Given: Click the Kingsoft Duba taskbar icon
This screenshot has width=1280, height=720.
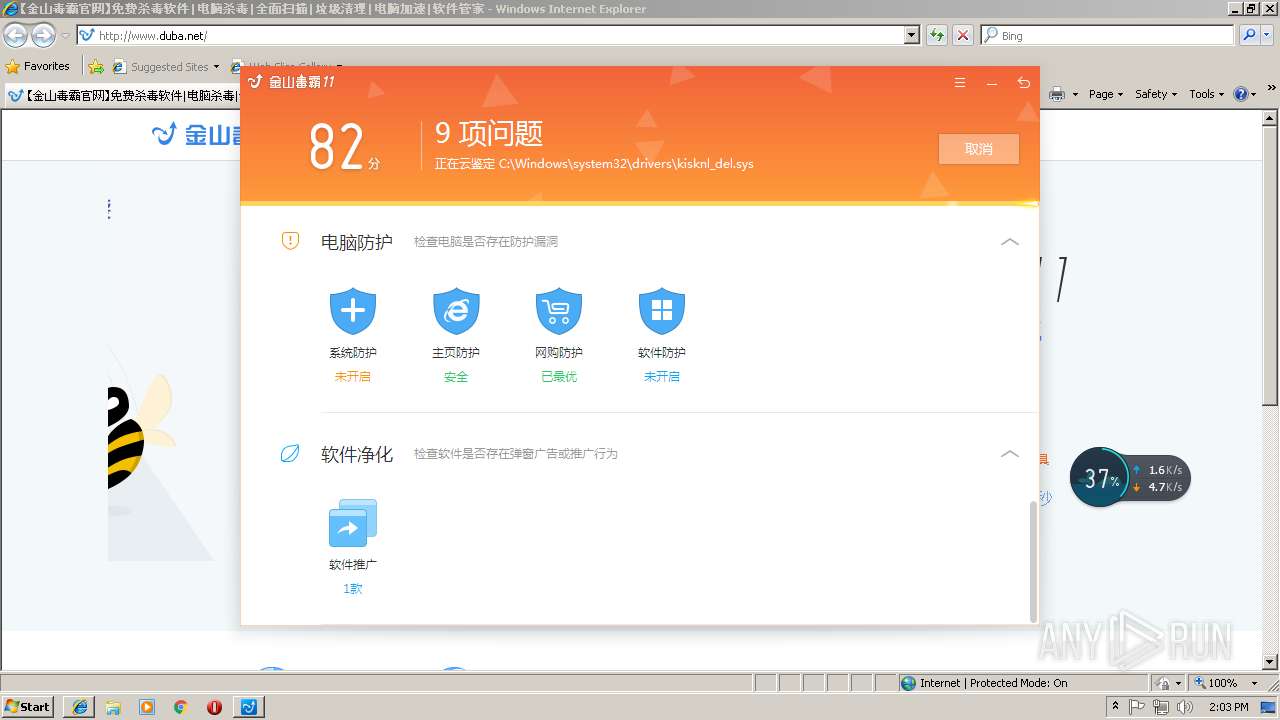Looking at the screenshot, I should pyautogui.click(x=249, y=707).
